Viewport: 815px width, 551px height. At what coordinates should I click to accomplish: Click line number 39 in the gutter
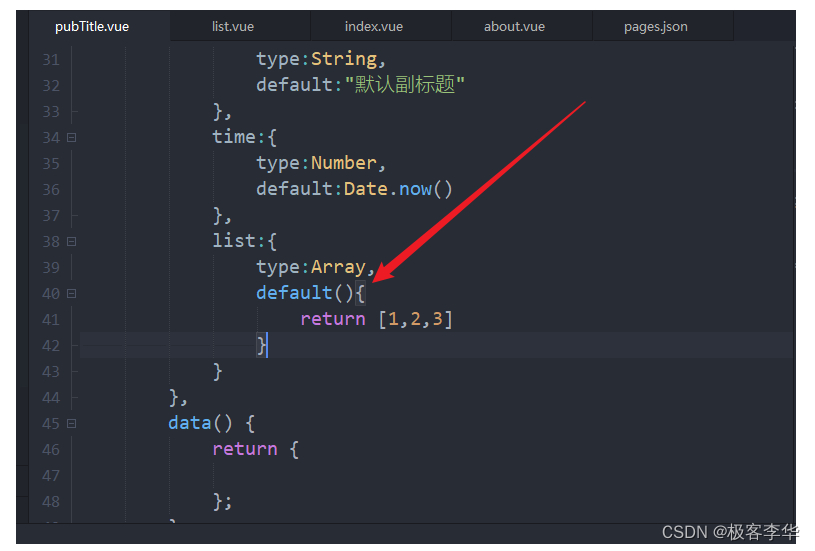click(x=51, y=268)
